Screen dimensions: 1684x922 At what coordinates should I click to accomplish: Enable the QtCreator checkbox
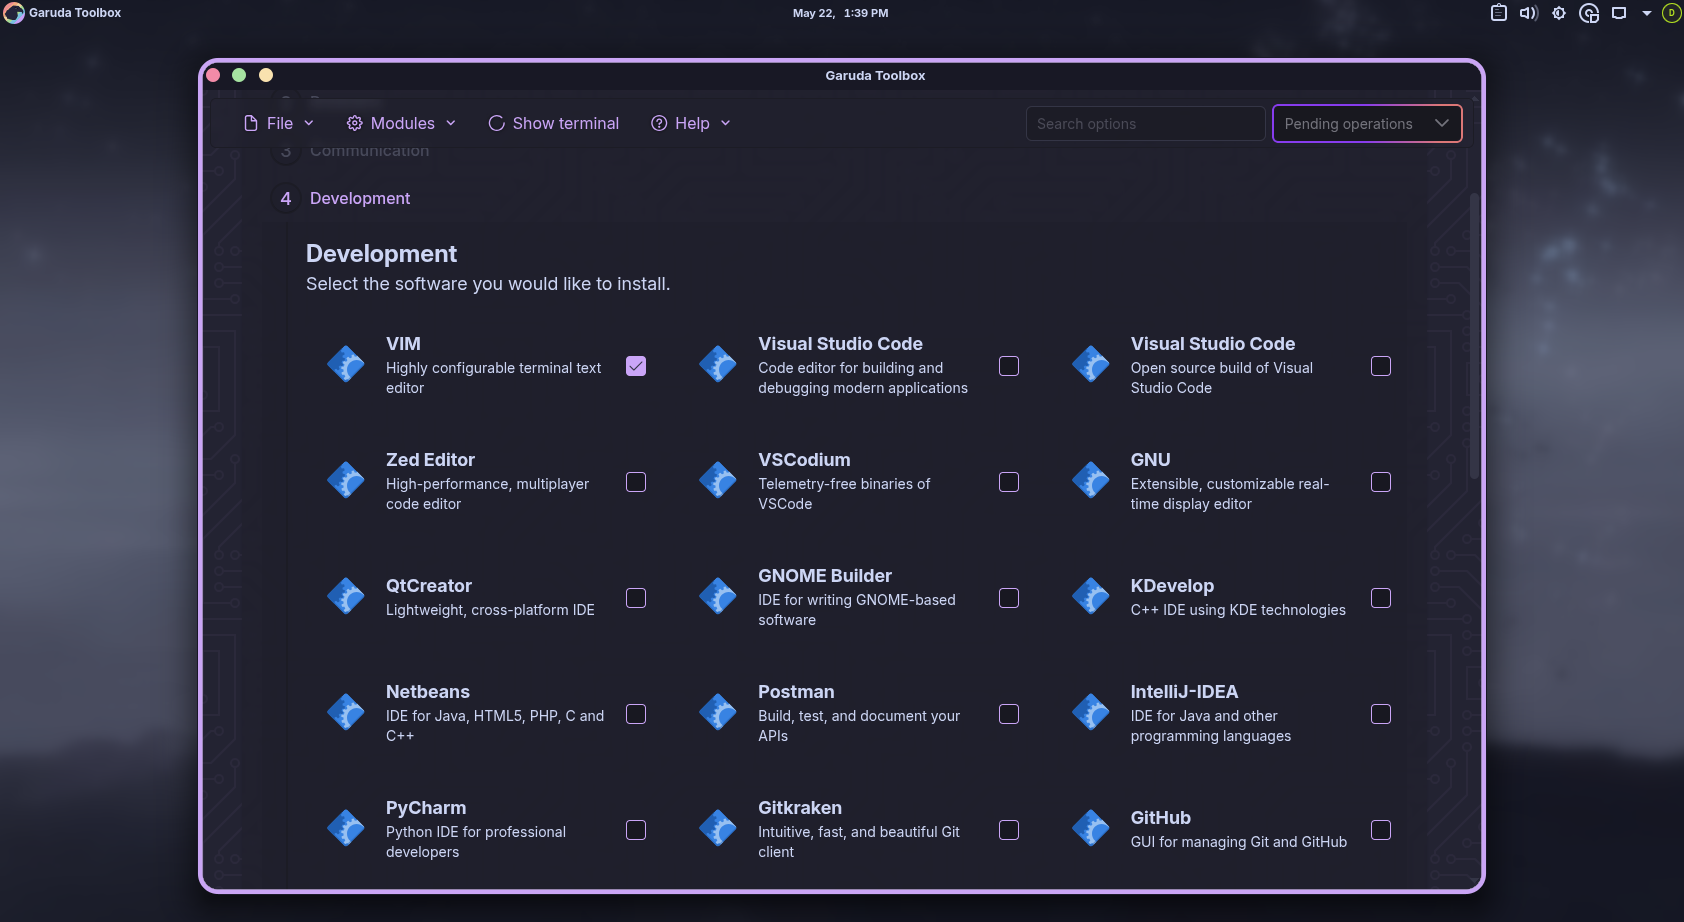636,598
